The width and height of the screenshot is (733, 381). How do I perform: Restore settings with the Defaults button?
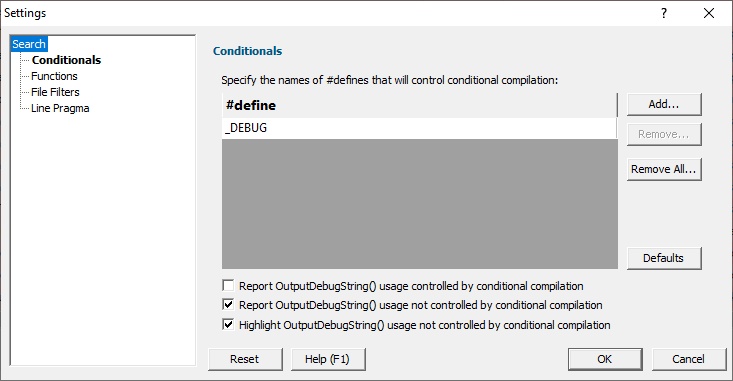tap(664, 258)
